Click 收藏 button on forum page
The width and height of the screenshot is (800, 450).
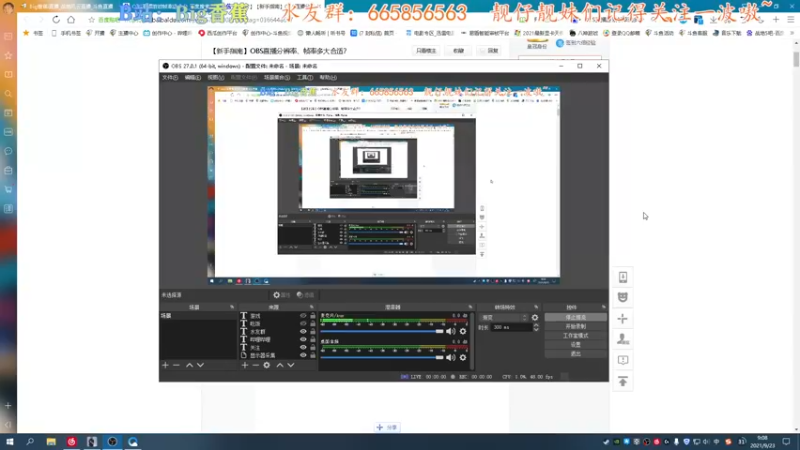pos(458,51)
